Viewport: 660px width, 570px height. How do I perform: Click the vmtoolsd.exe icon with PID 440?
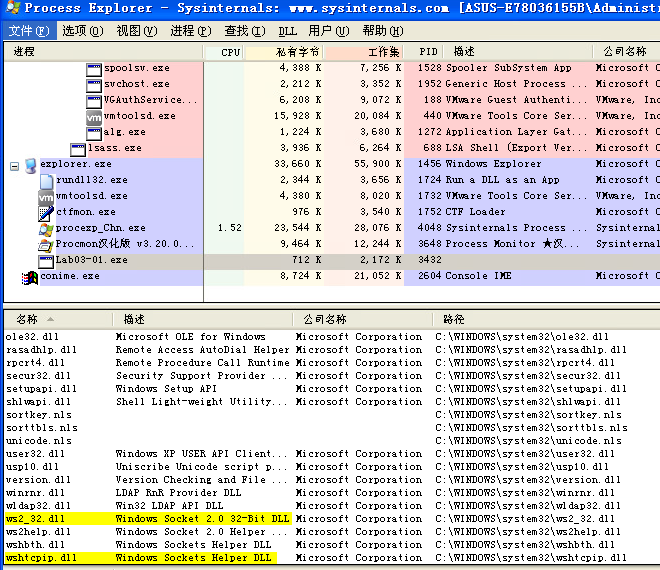(94, 117)
